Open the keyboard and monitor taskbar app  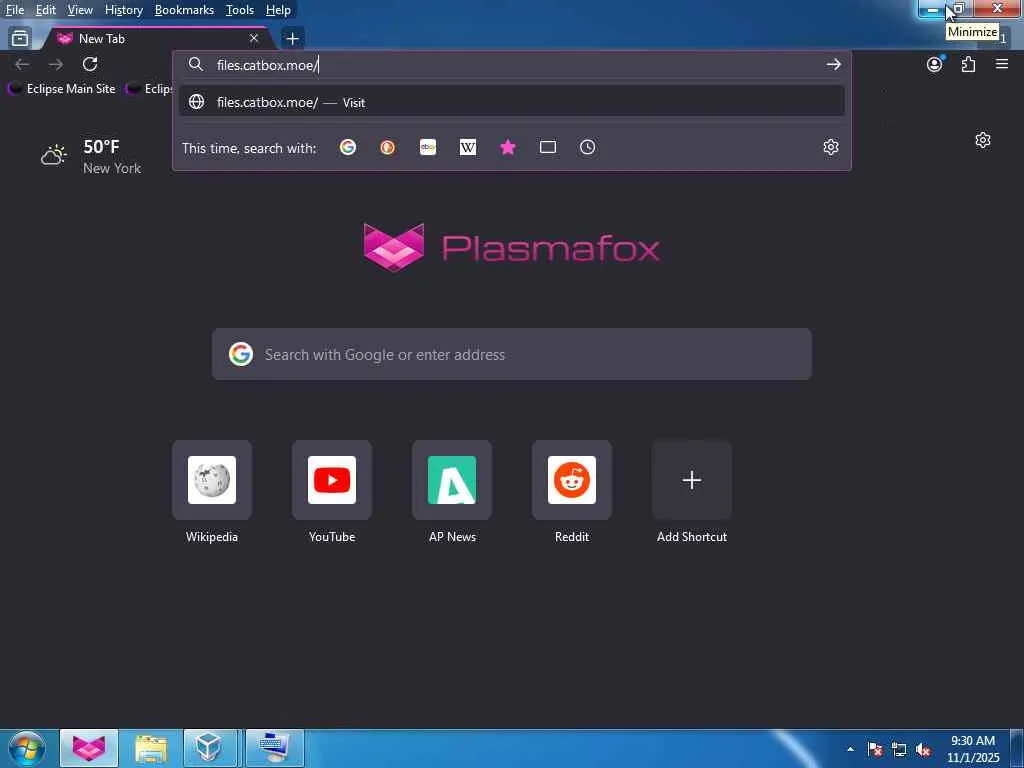[274, 748]
